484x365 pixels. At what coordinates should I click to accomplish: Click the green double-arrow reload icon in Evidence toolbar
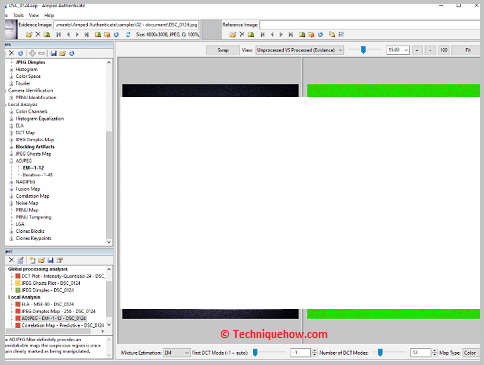click(128, 34)
